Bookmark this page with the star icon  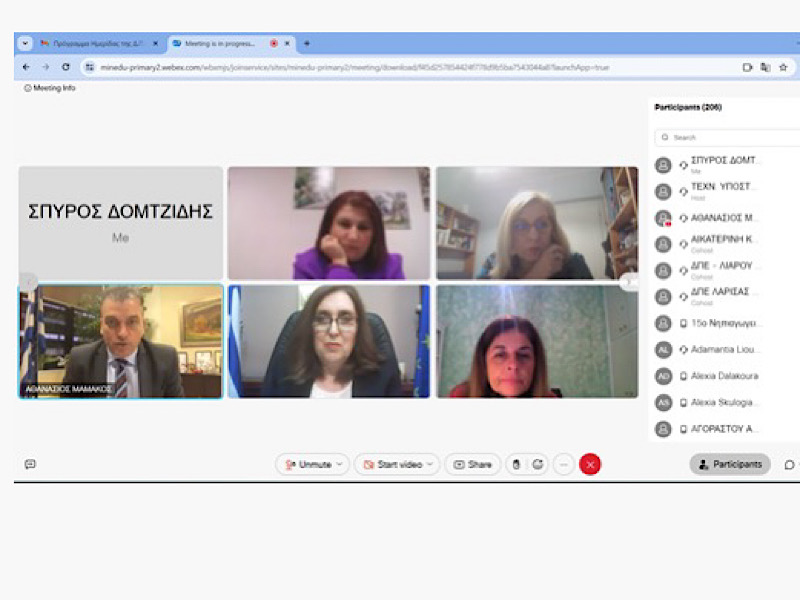click(x=783, y=67)
